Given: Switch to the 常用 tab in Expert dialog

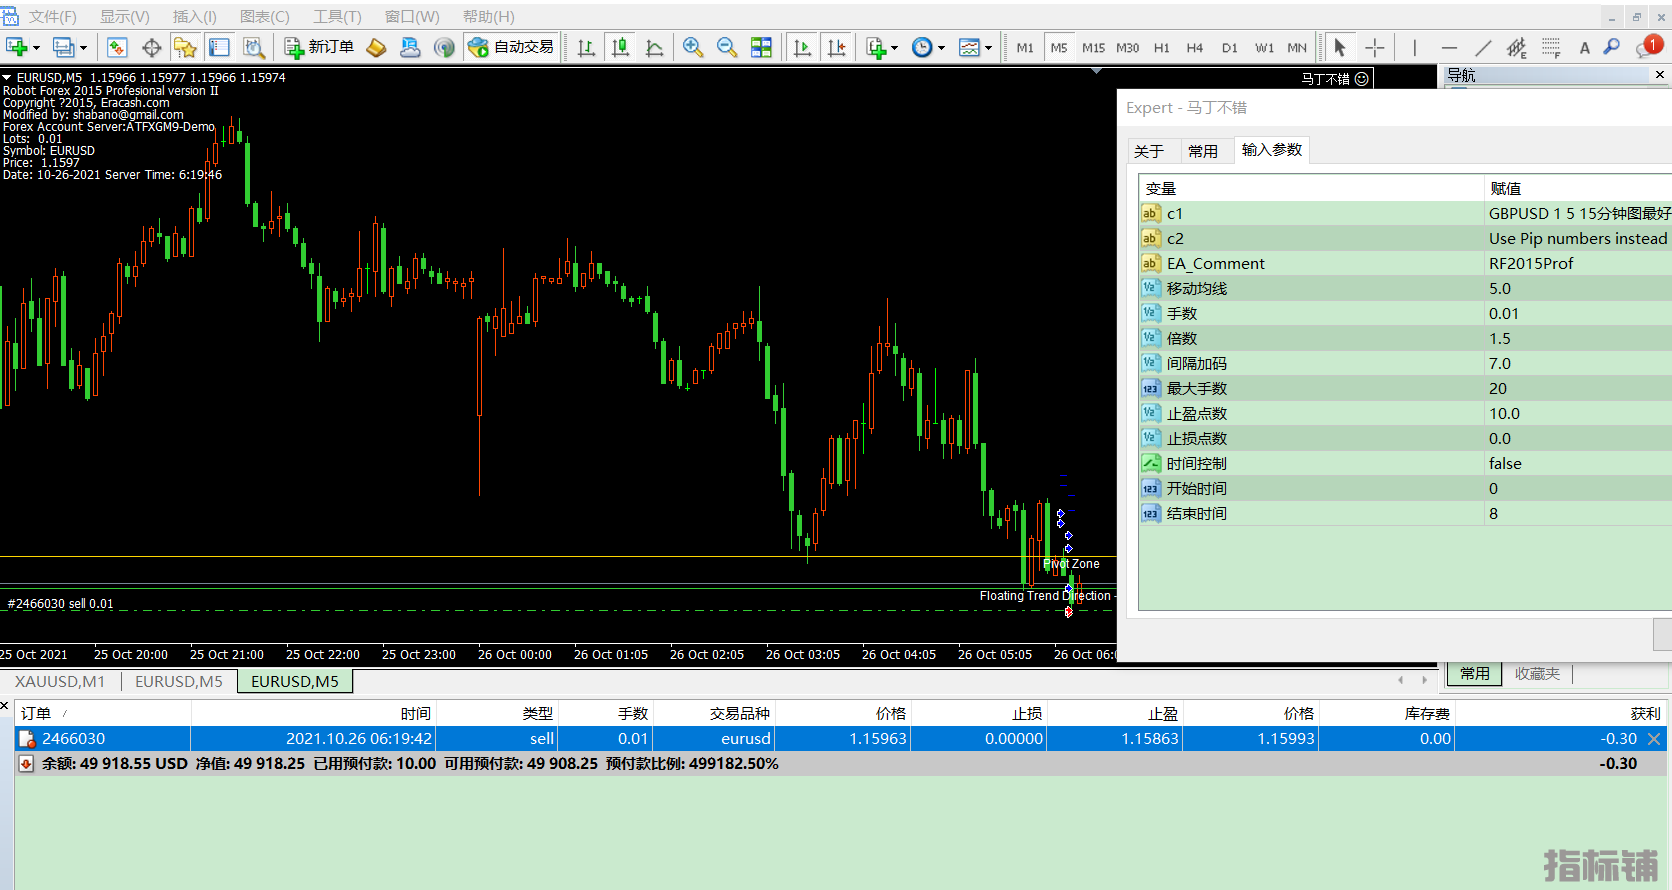Looking at the screenshot, I should click(x=1202, y=151).
